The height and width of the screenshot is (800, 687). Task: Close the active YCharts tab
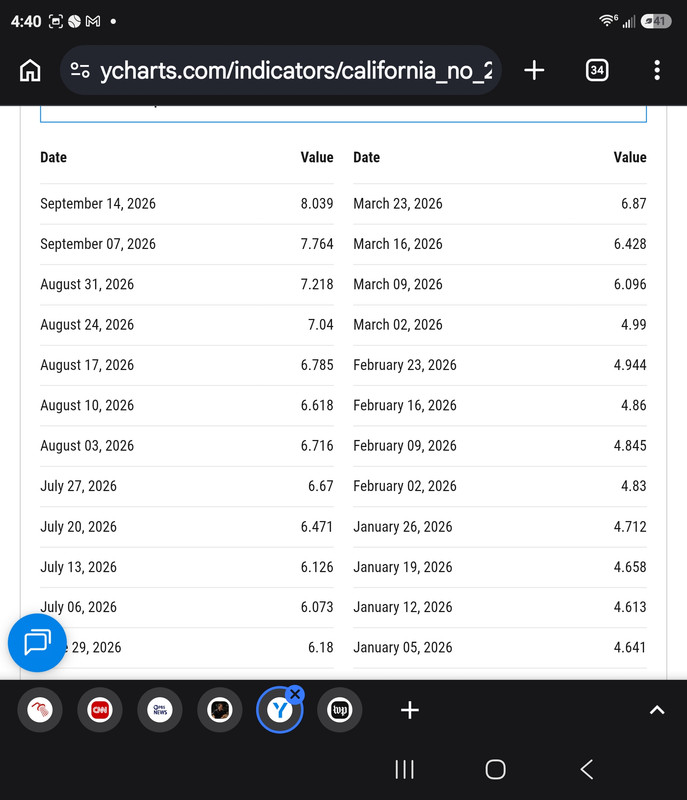click(295, 694)
